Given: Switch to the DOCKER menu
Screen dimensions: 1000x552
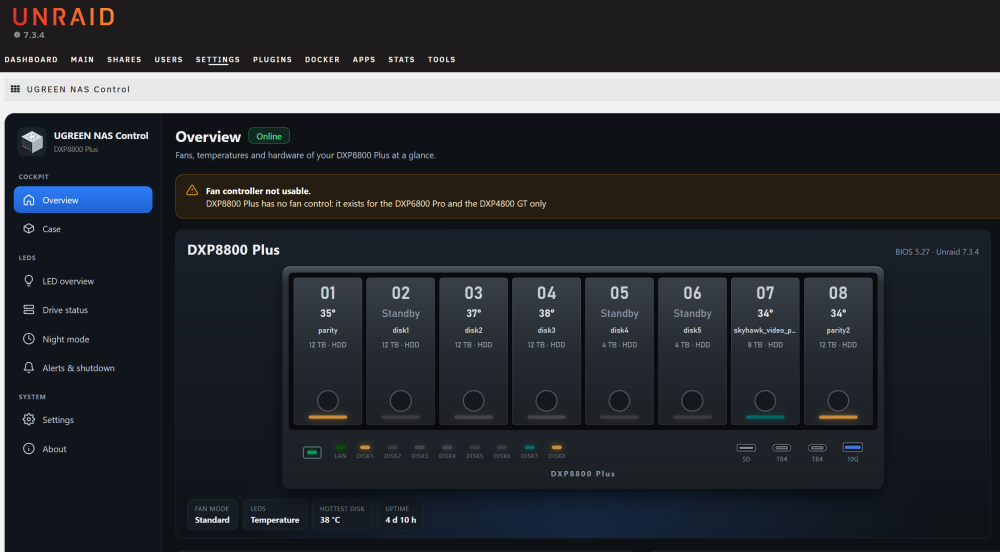Looking at the screenshot, I should pyautogui.click(x=322, y=59).
